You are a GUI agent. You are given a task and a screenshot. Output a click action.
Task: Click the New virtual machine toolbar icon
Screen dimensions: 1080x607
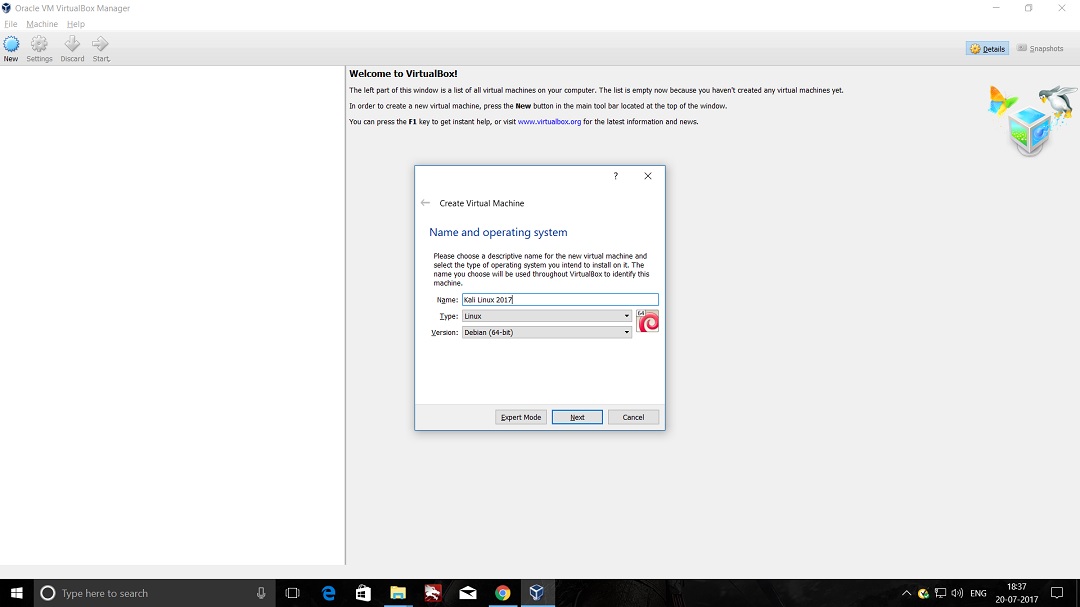(11, 48)
